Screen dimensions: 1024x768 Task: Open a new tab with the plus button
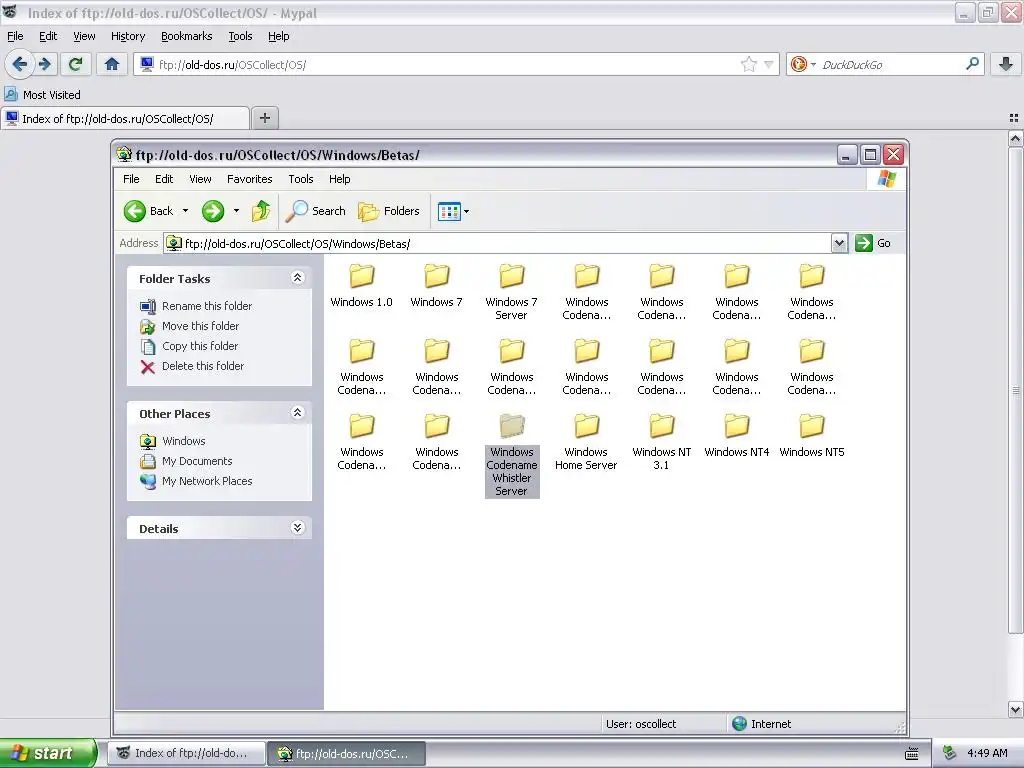[x=264, y=118]
